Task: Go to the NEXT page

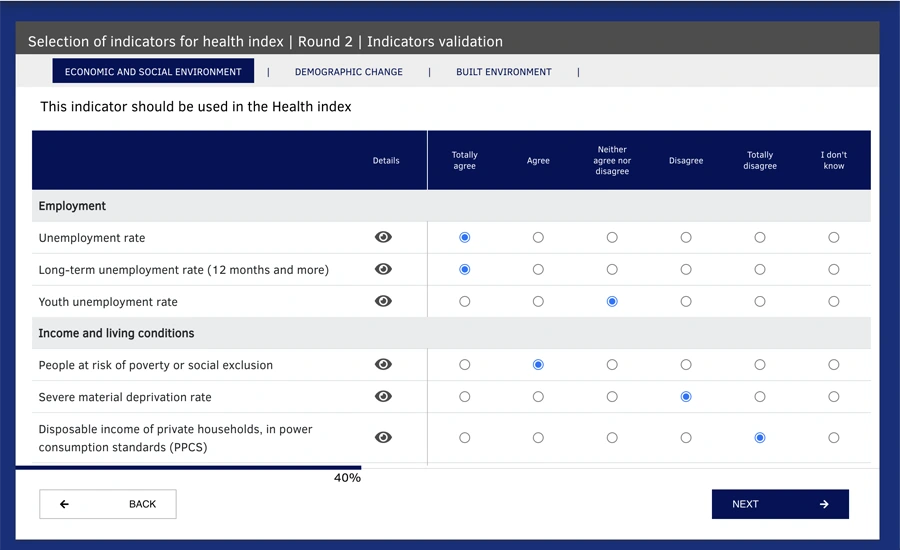Action: pyautogui.click(x=780, y=504)
